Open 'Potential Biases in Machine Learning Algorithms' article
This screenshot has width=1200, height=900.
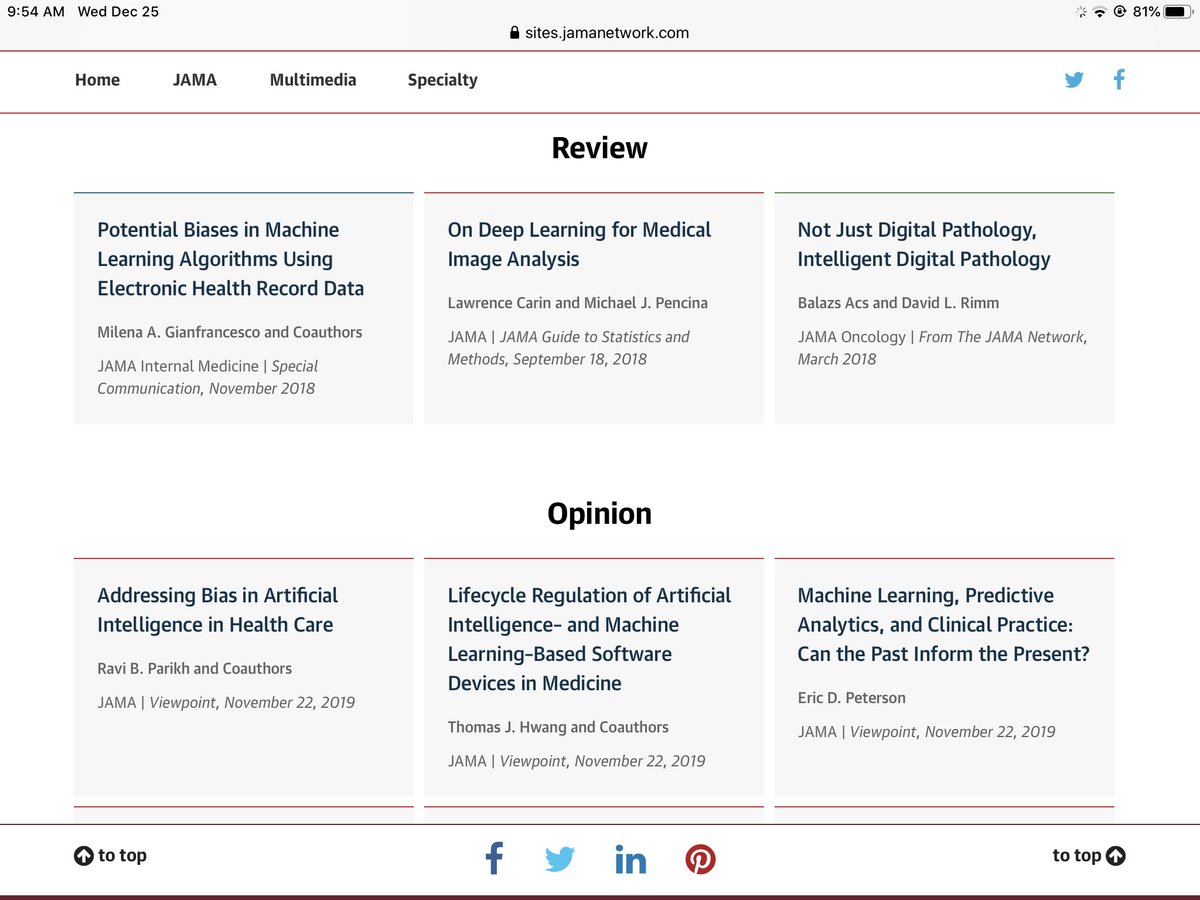pos(231,259)
